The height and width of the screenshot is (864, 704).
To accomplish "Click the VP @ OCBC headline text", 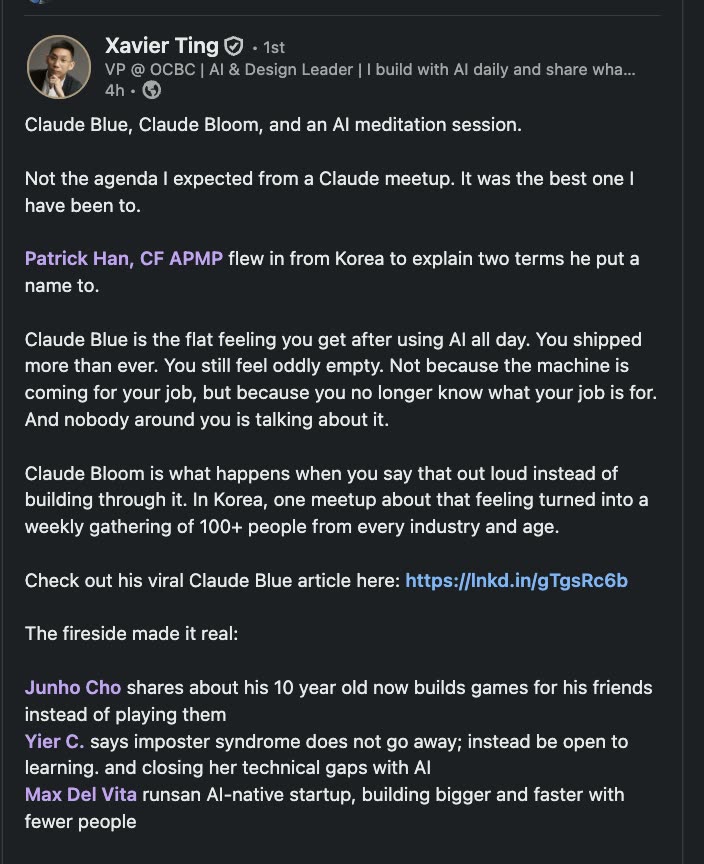I will [370, 69].
